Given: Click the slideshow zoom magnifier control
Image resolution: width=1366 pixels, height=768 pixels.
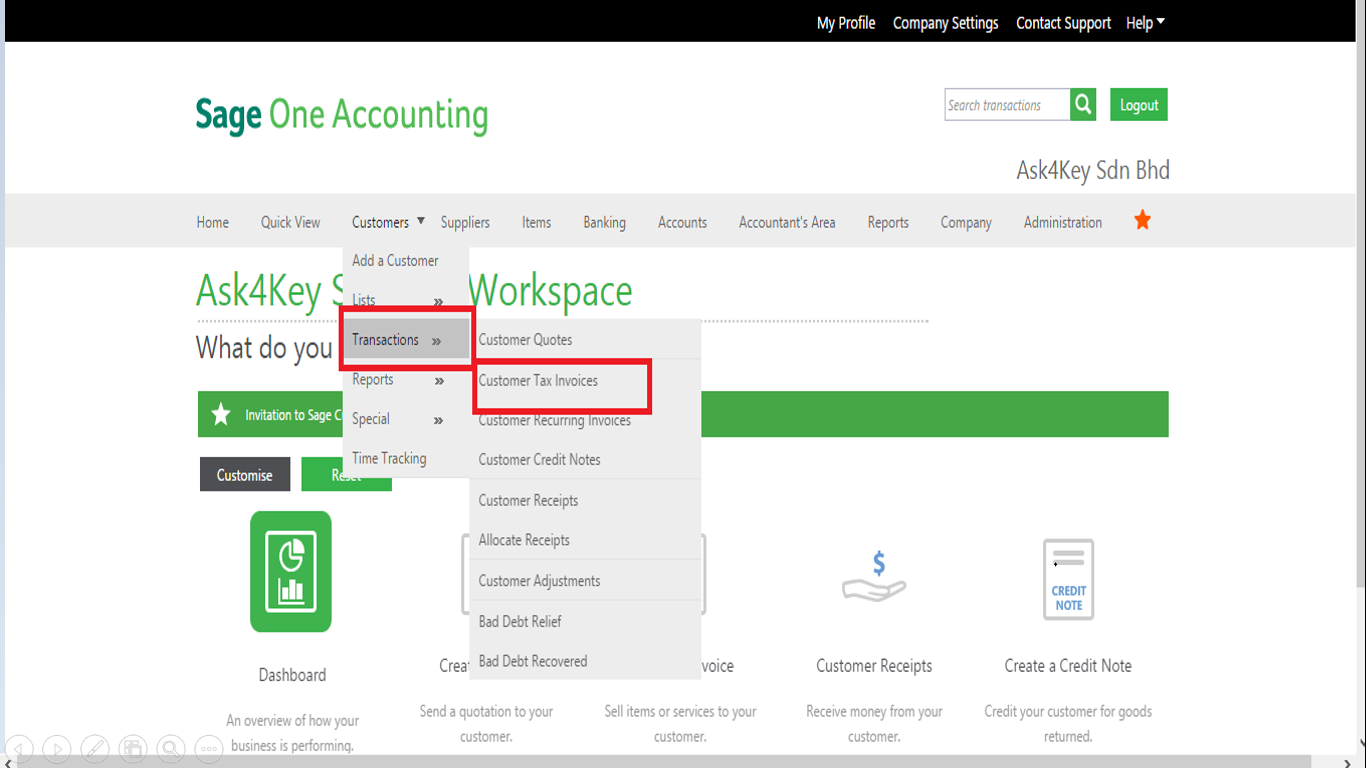Looking at the screenshot, I should 171,748.
